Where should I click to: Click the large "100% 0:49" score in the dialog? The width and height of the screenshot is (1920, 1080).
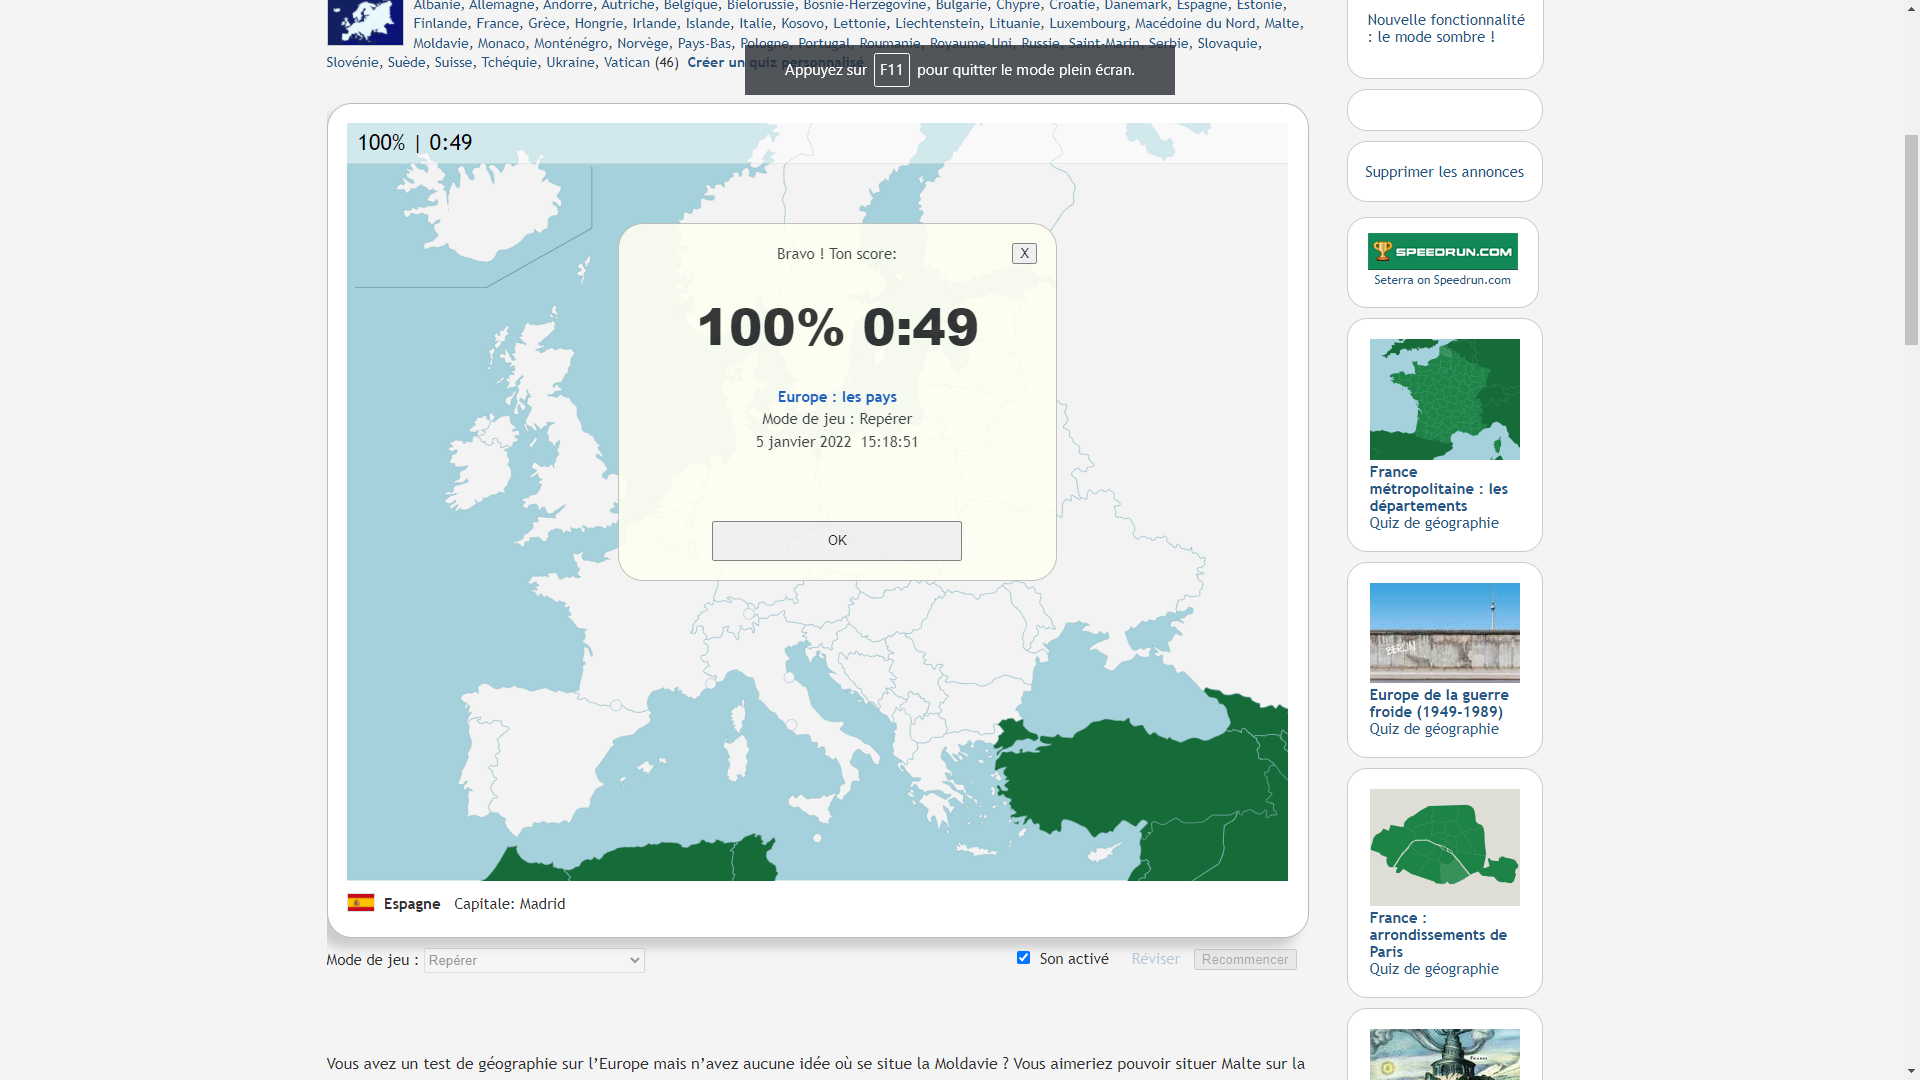(x=837, y=328)
